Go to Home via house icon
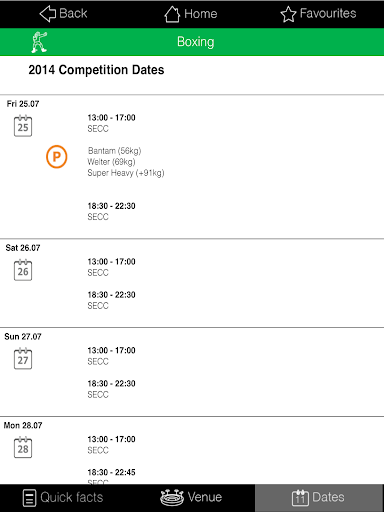 pyautogui.click(x=172, y=14)
